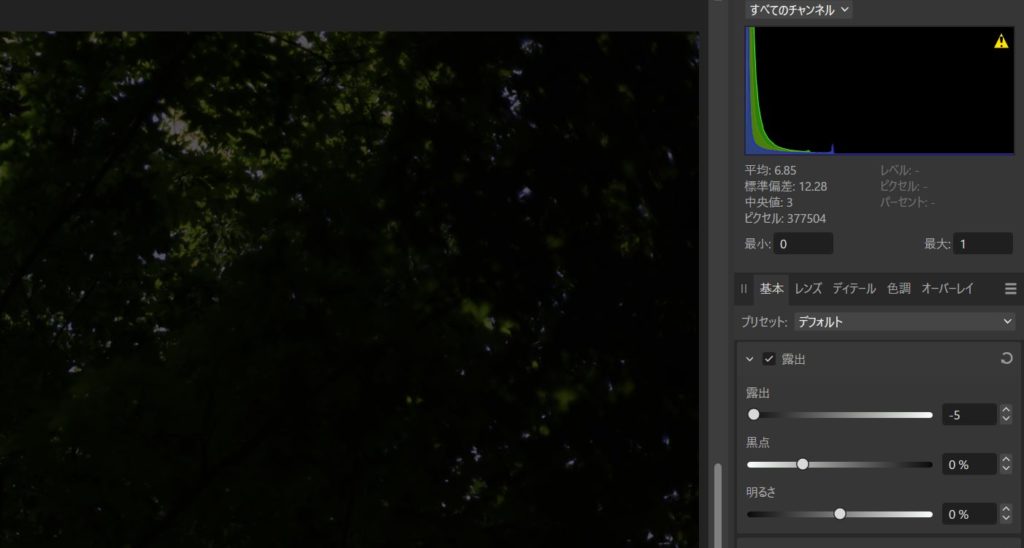Screen dimensions: 1024x548
Task: Switch to the 基本 tab
Action: (x=771, y=289)
